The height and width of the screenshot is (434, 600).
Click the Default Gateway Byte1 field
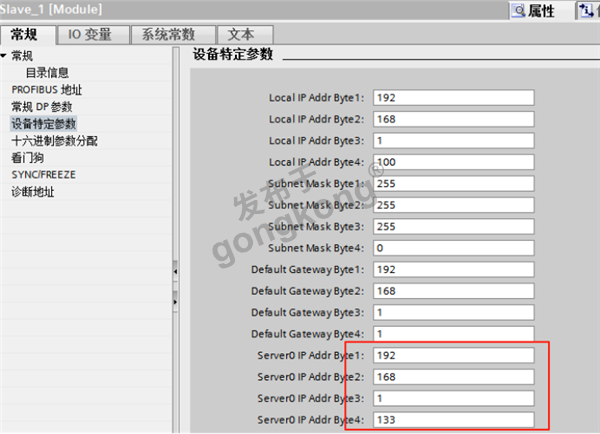click(453, 269)
